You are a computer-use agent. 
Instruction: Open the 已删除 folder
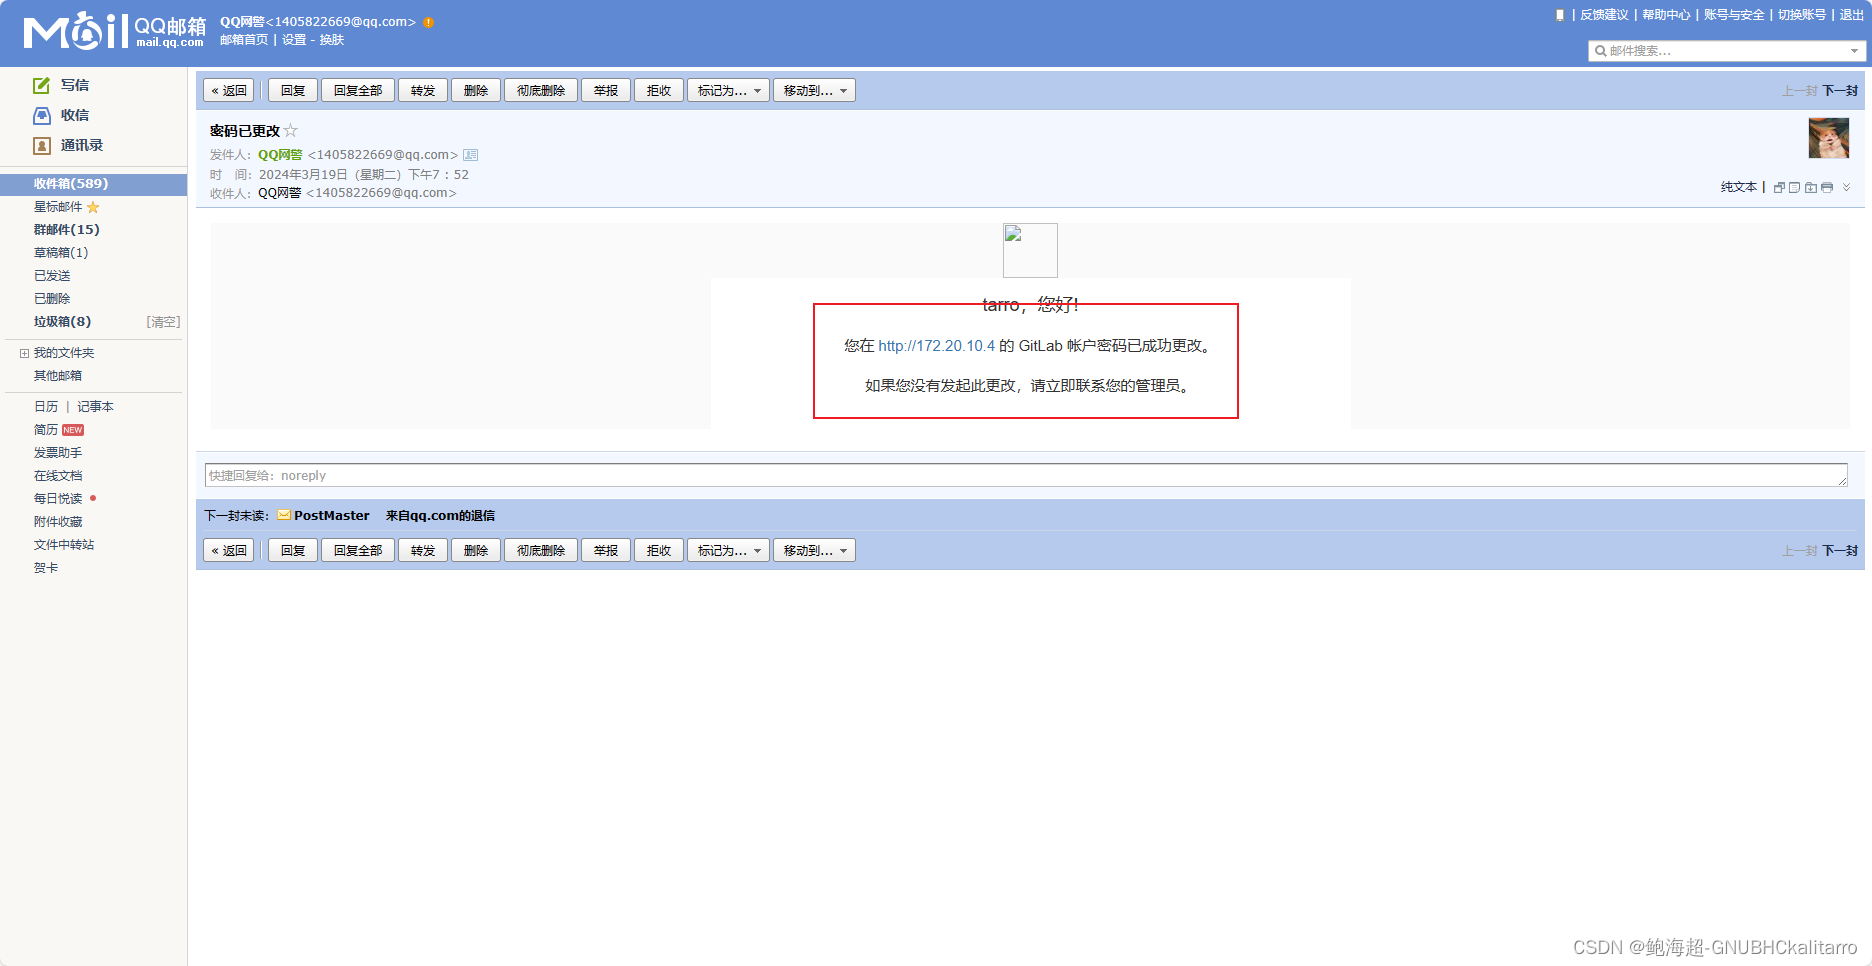[52, 299]
